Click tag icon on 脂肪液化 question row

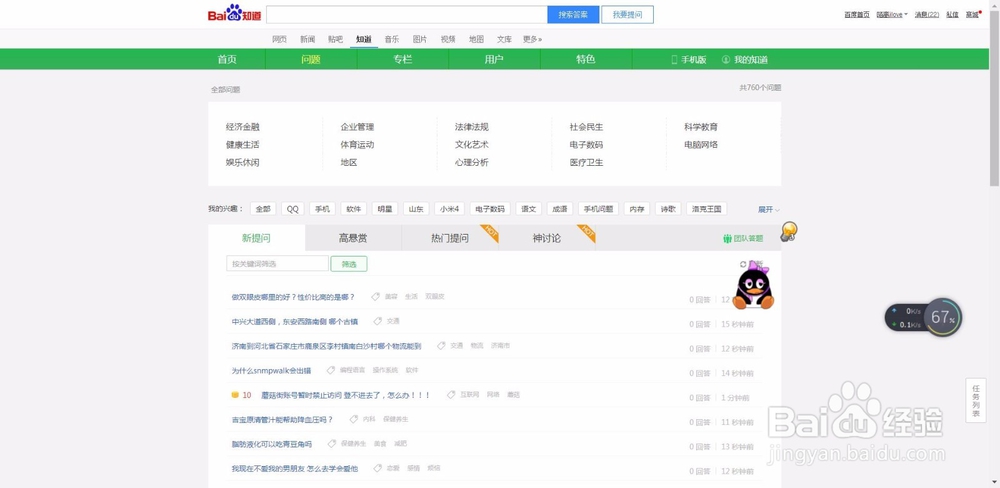tap(332, 443)
